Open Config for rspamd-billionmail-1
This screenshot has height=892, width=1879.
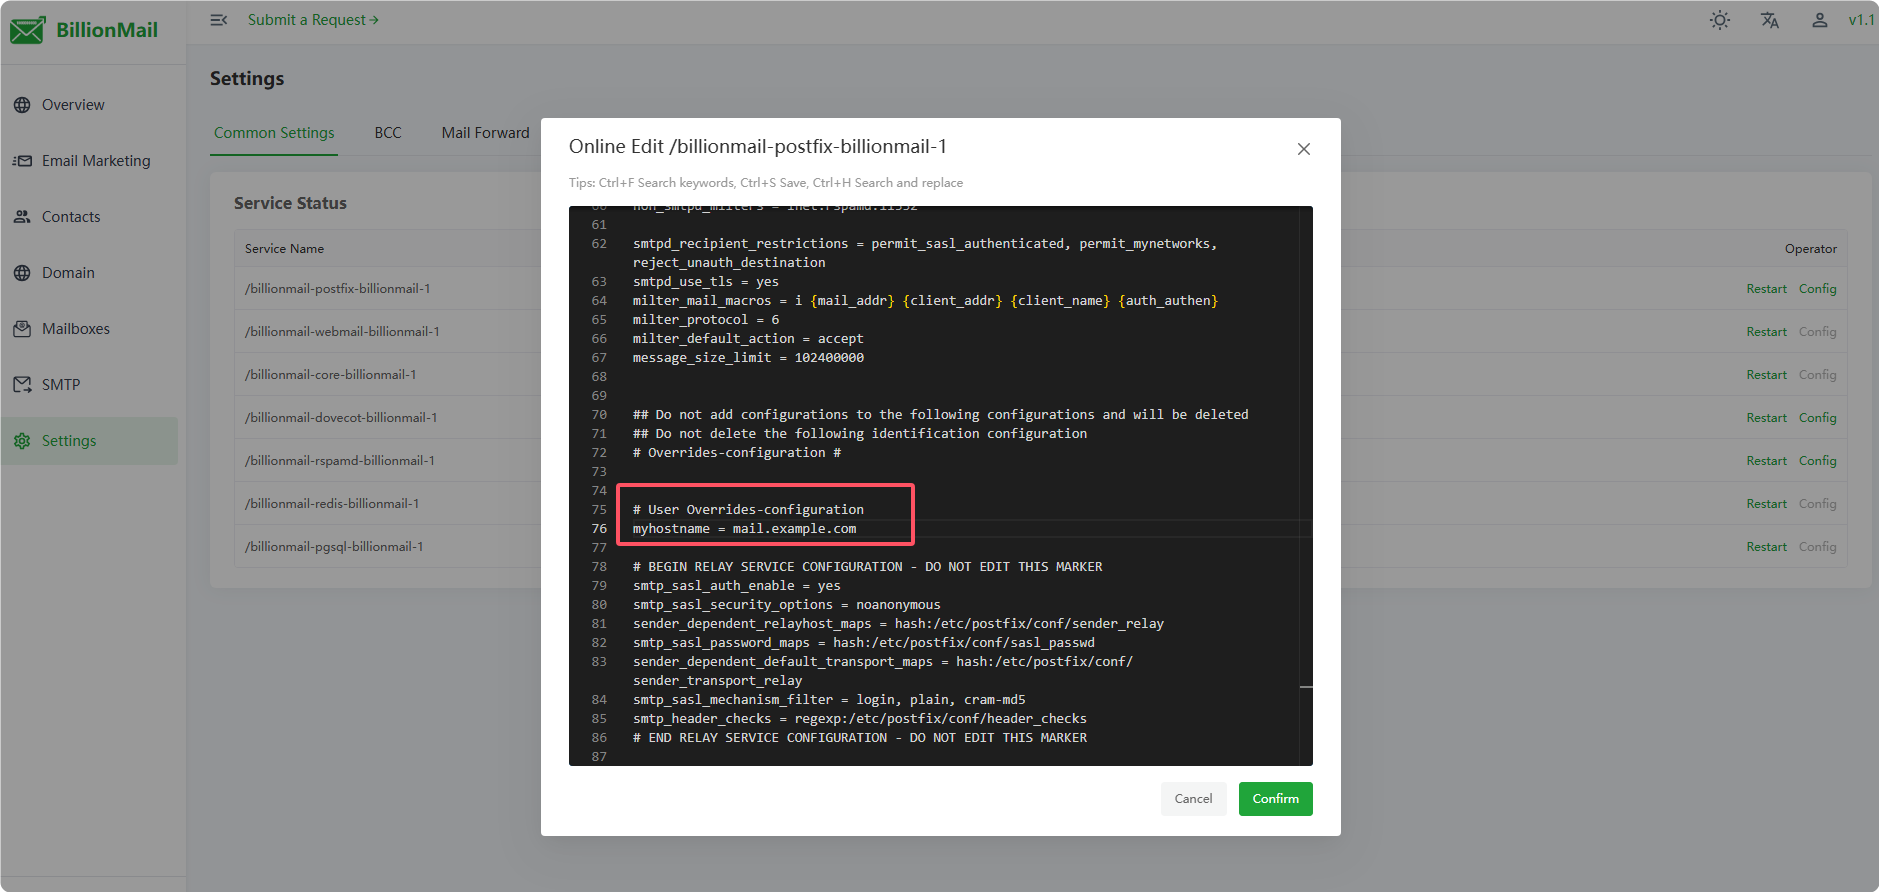pyautogui.click(x=1817, y=461)
